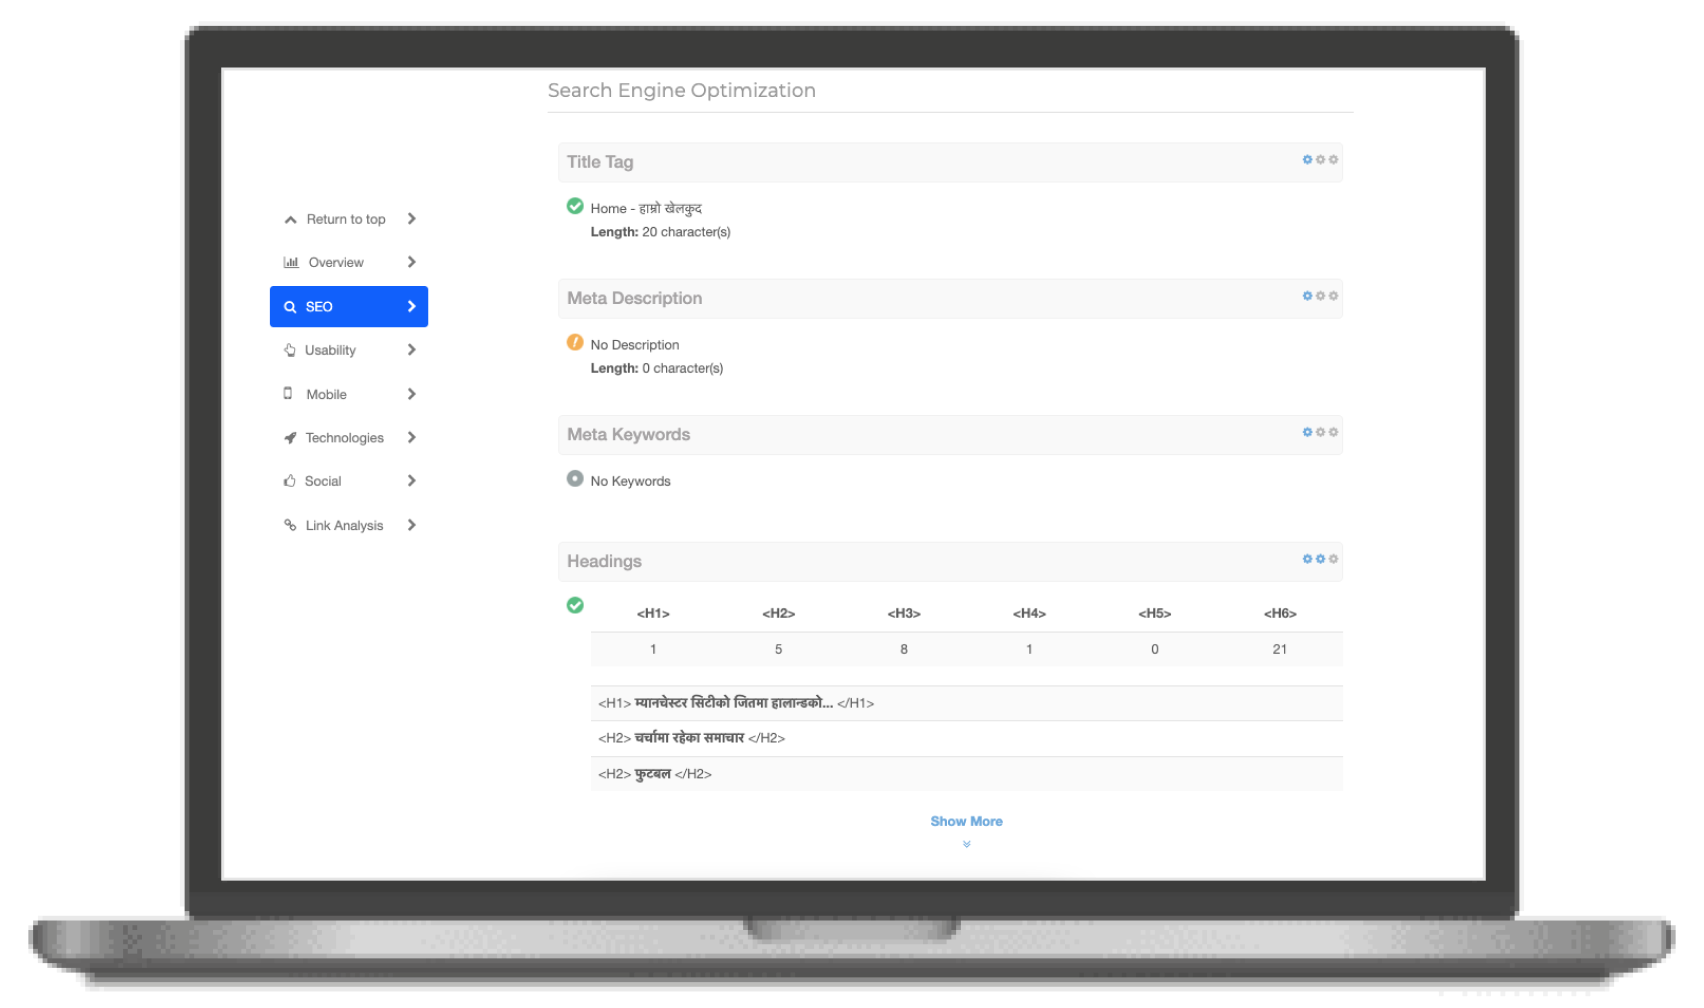Image resolution: width=1704 pixels, height=1008 pixels.
Task: Click the <H2> फुटबल heading row
Action: pyautogui.click(x=966, y=774)
